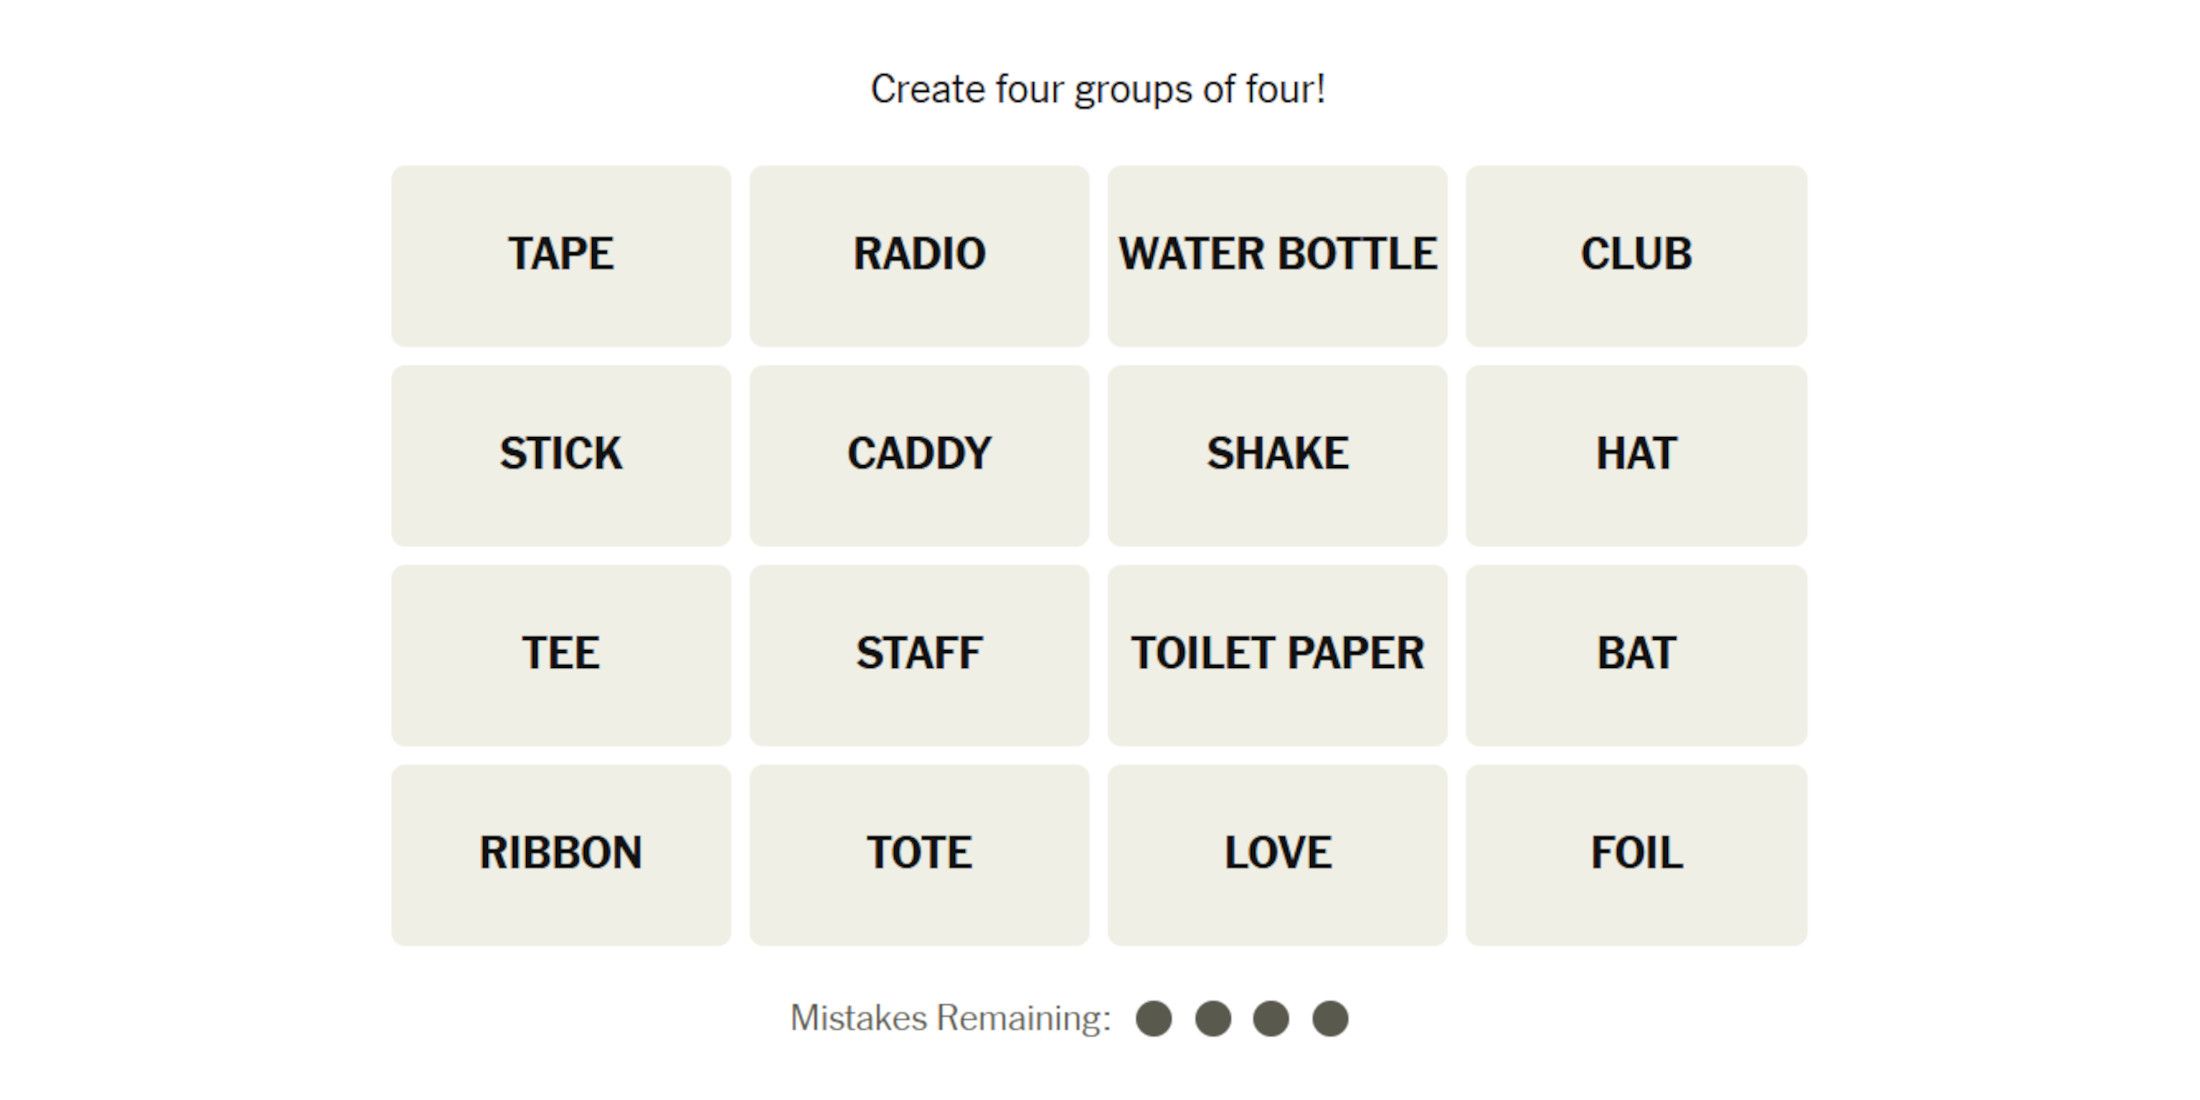Image resolution: width=2200 pixels, height=1100 pixels.
Task: Select the WATER BOTTLE tile
Action: pyautogui.click(x=1277, y=255)
